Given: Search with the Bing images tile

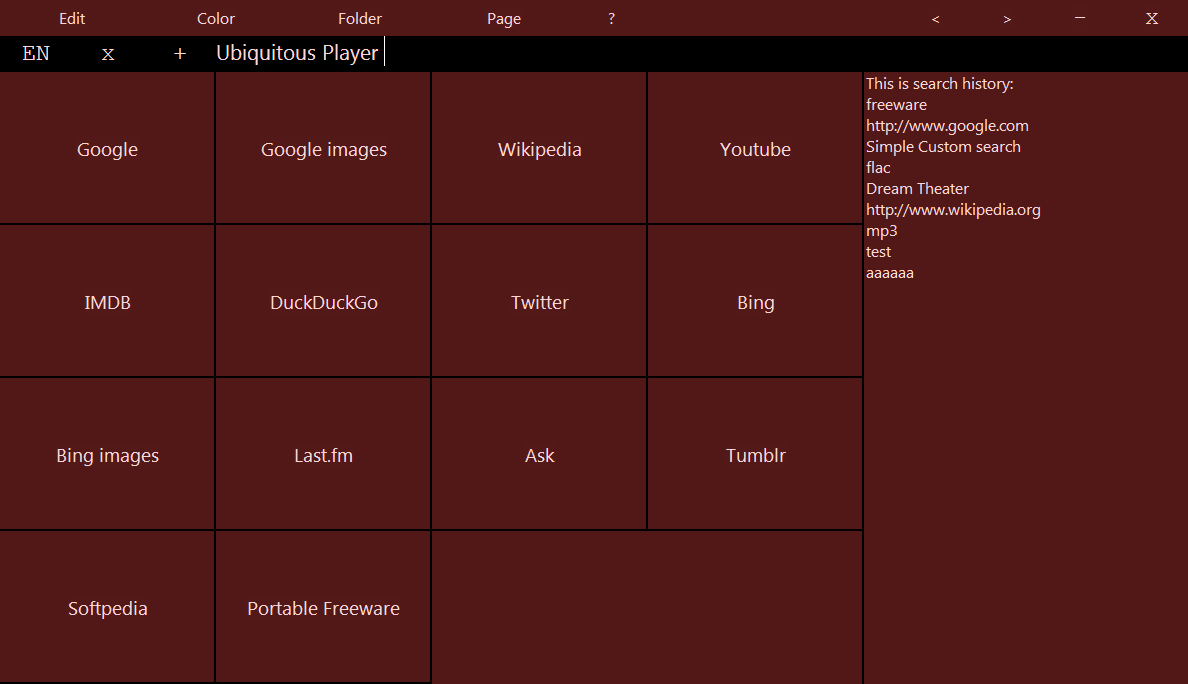Looking at the screenshot, I should click(108, 454).
